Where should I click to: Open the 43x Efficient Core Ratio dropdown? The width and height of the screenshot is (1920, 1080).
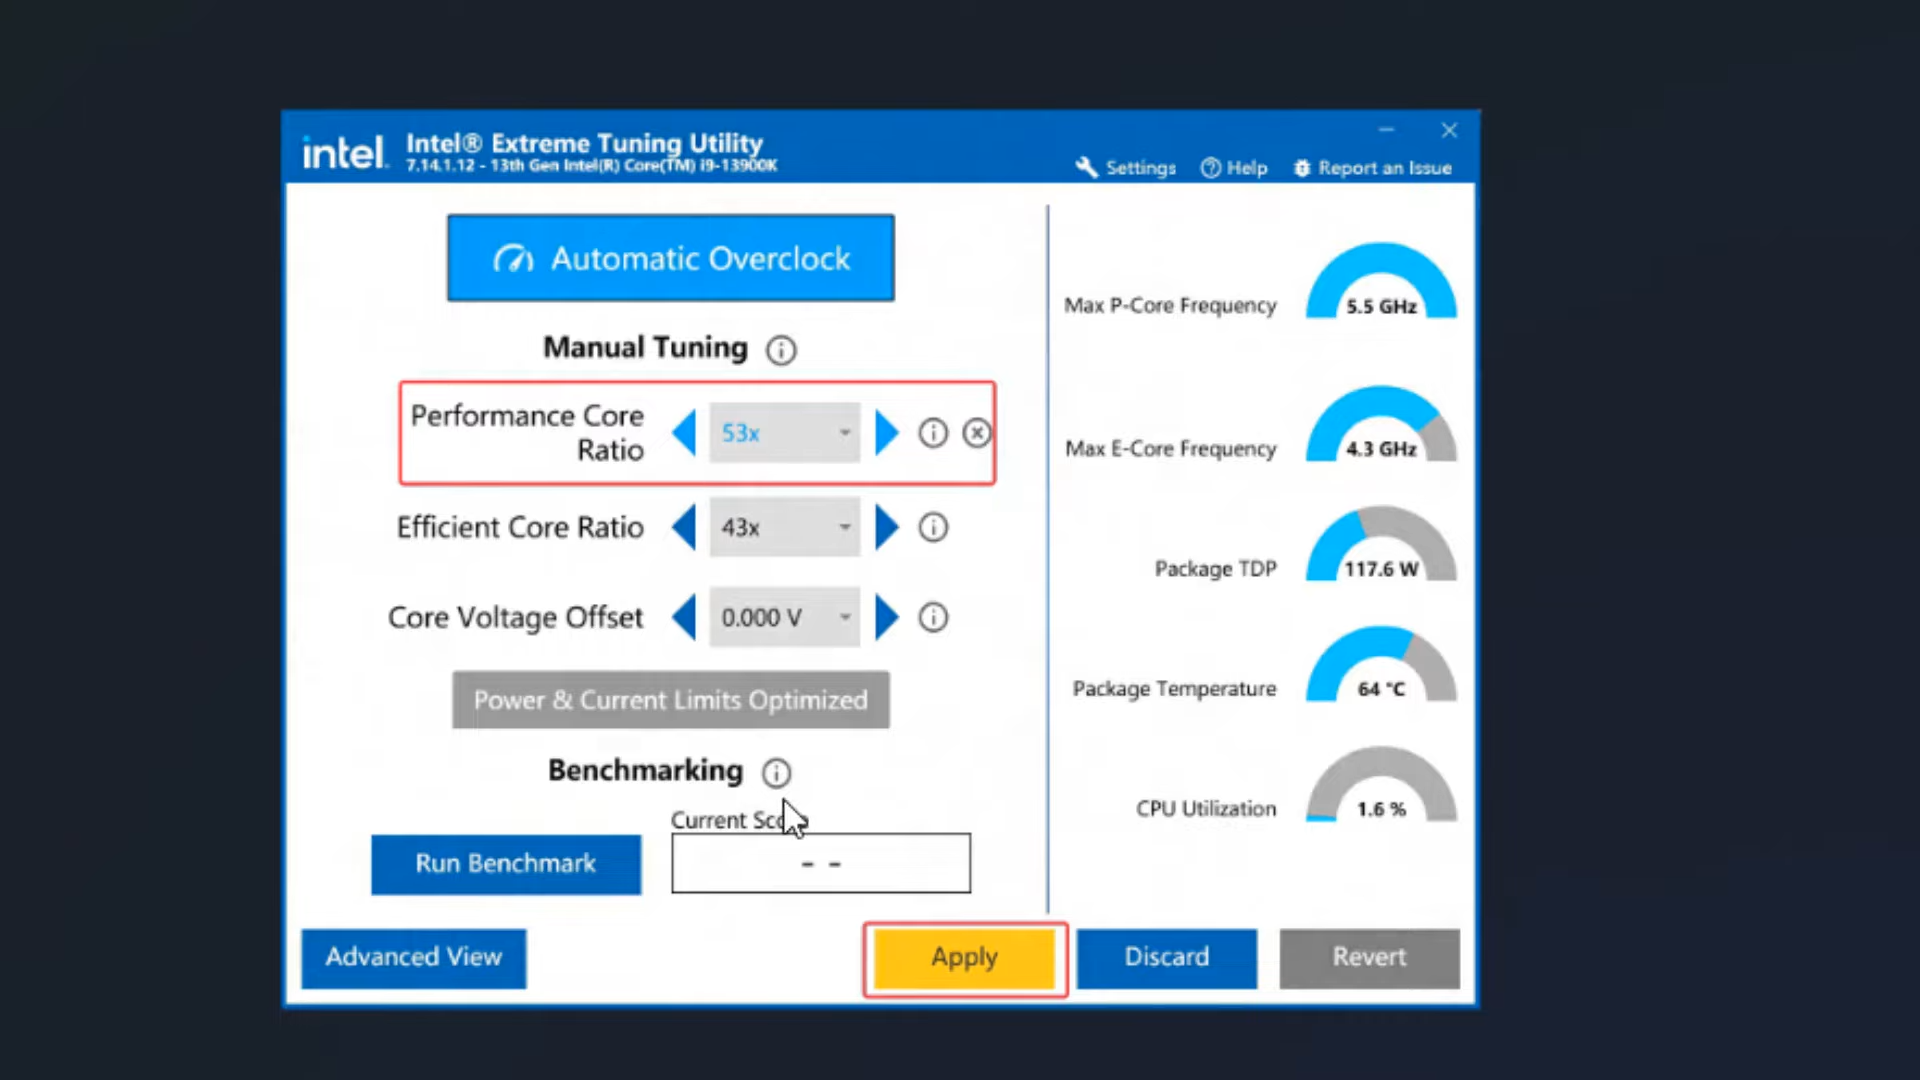click(785, 527)
